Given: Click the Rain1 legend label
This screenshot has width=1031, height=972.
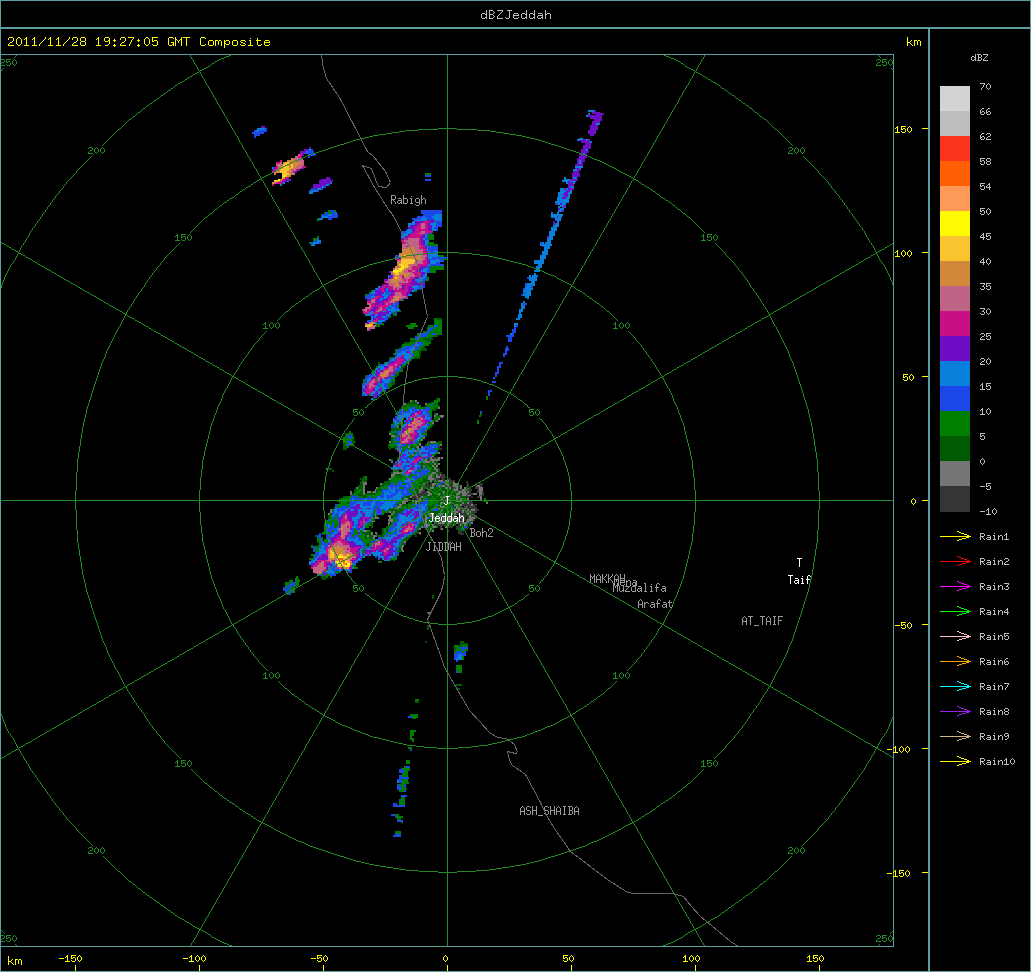Looking at the screenshot, I should [x=994, y=537].
